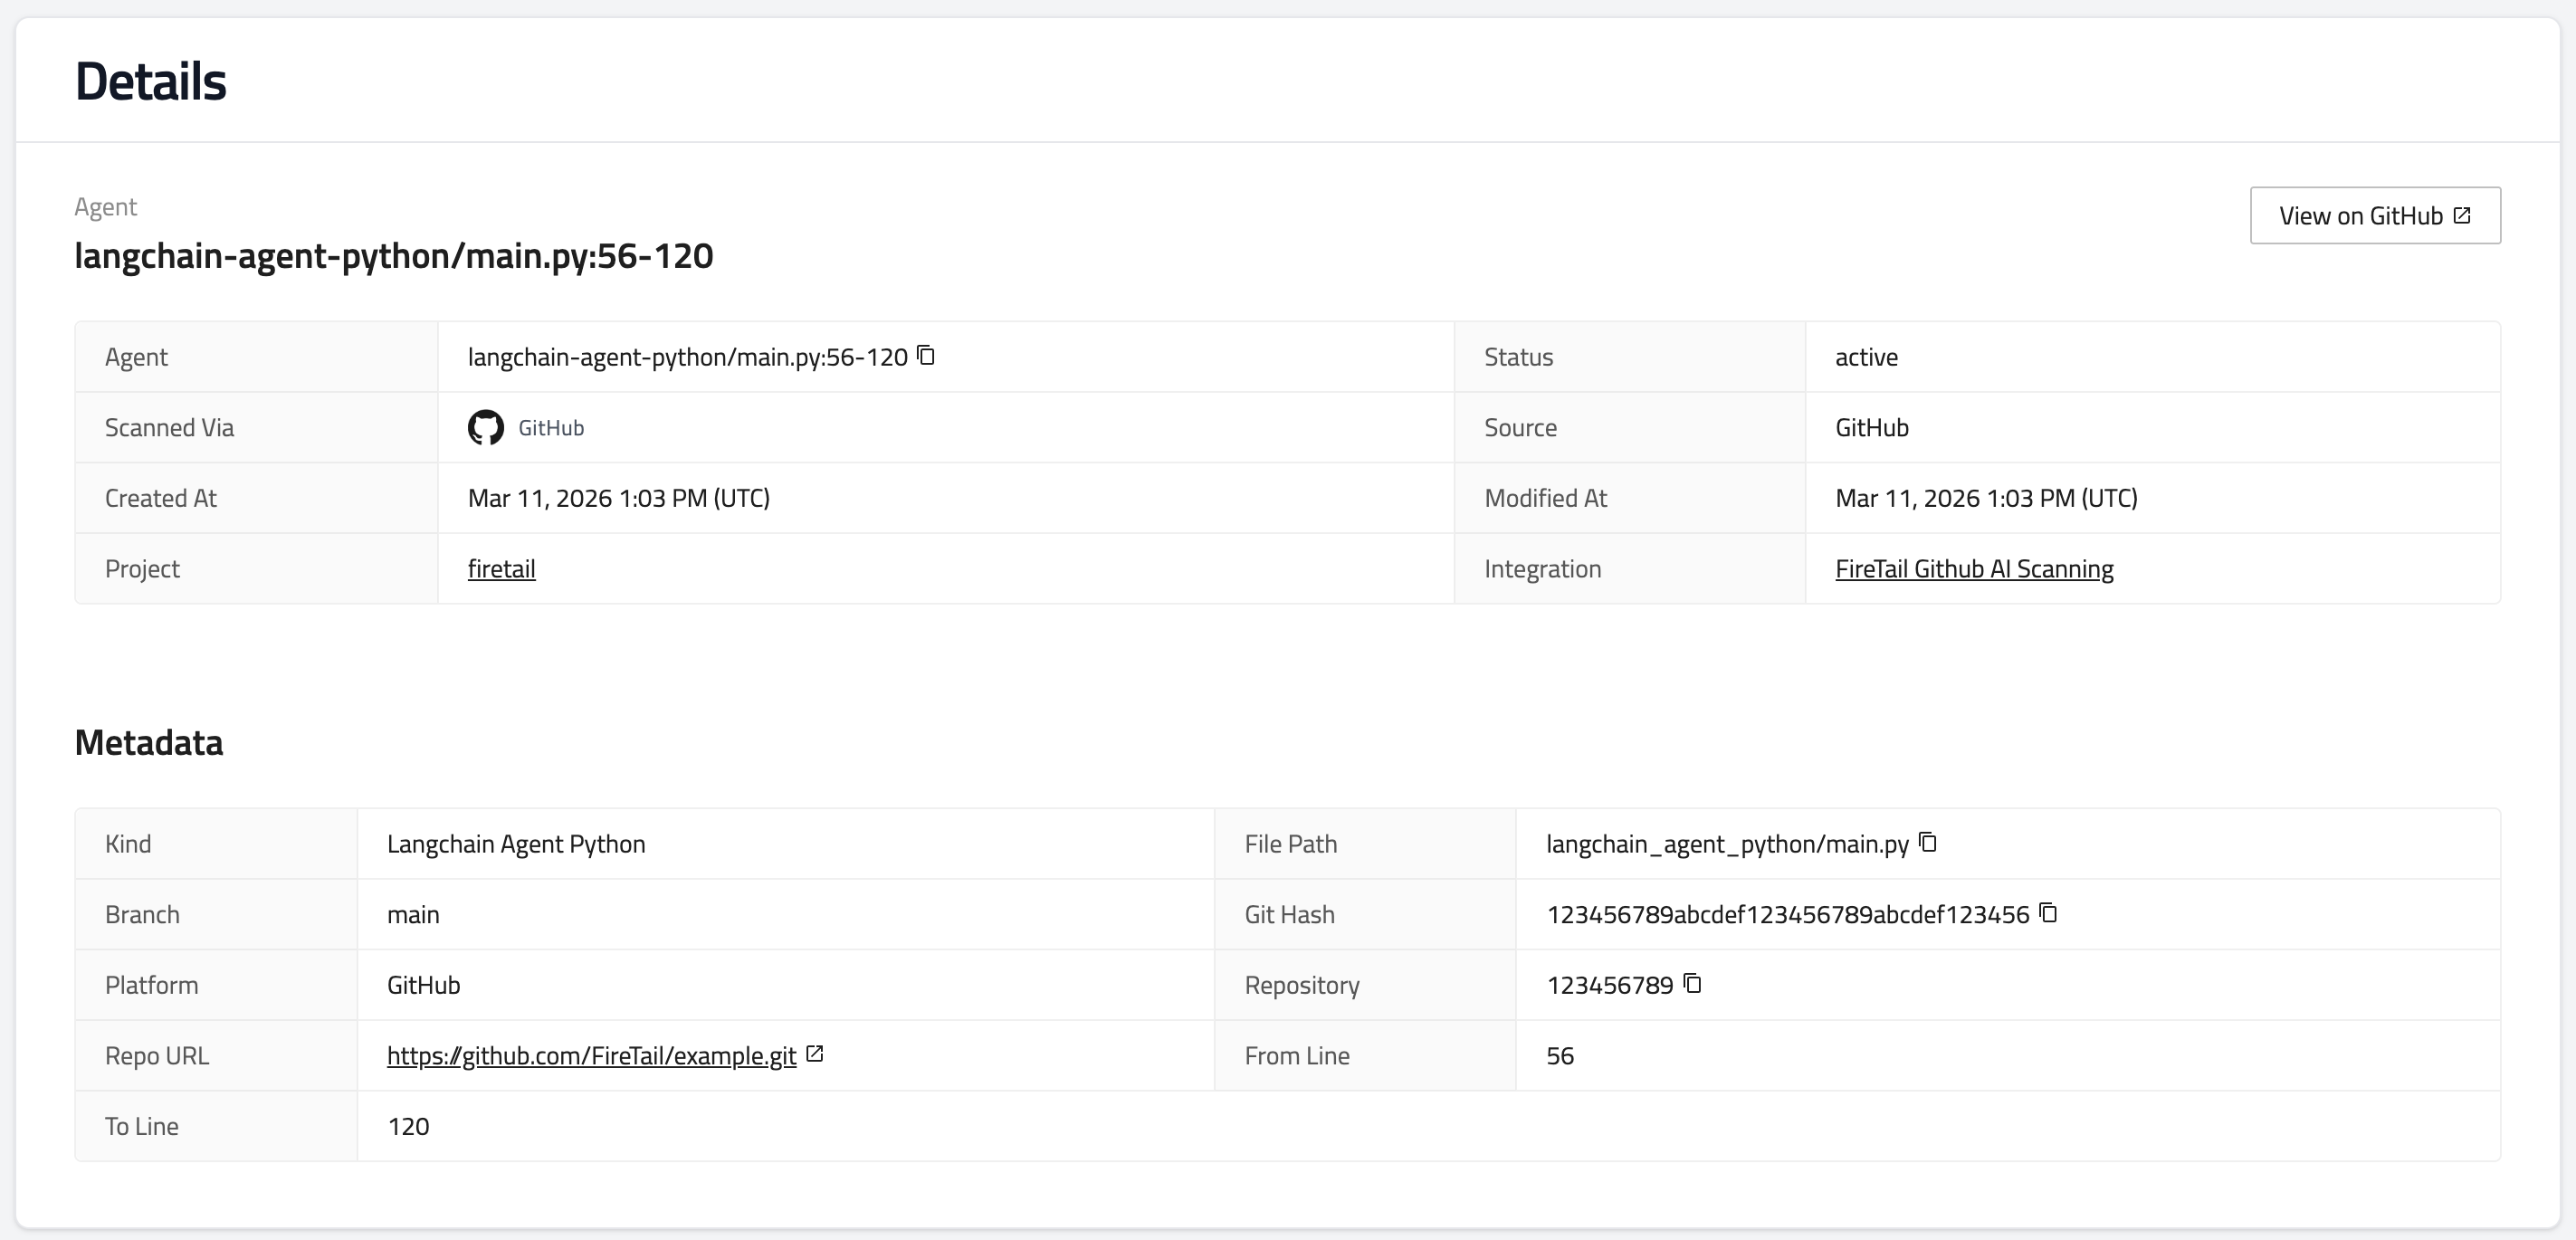
Task: Click the git hash text string
Action: click(1787, 915)
